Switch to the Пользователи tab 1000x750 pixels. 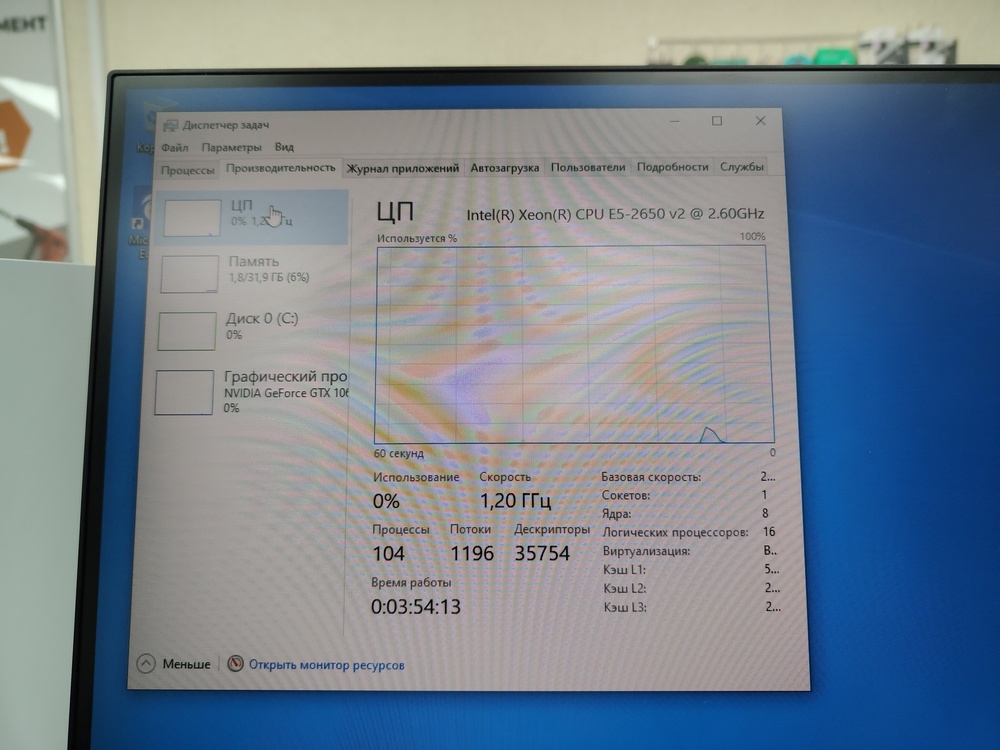click(587, 168)
